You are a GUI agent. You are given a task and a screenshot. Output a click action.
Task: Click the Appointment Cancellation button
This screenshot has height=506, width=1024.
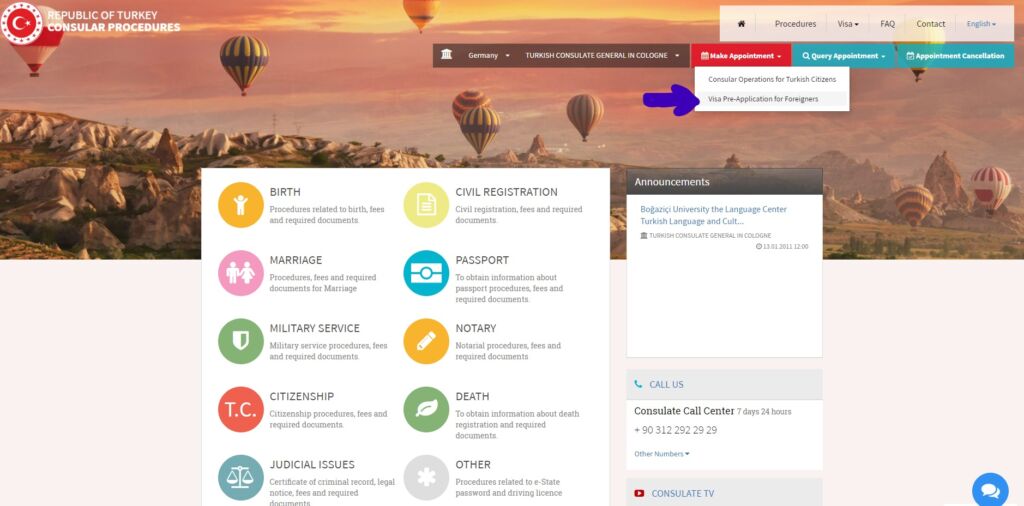[x=955, y=56]
